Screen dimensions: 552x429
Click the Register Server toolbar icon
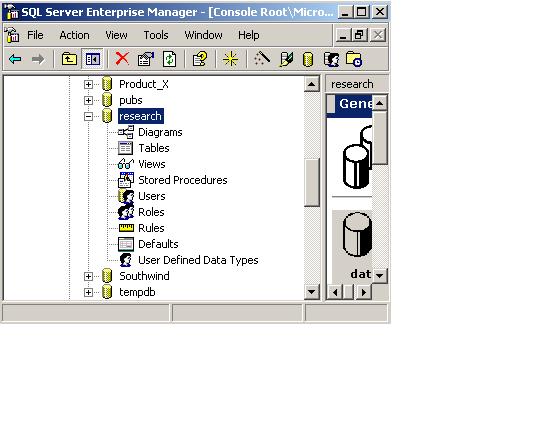tap(286, 59)
